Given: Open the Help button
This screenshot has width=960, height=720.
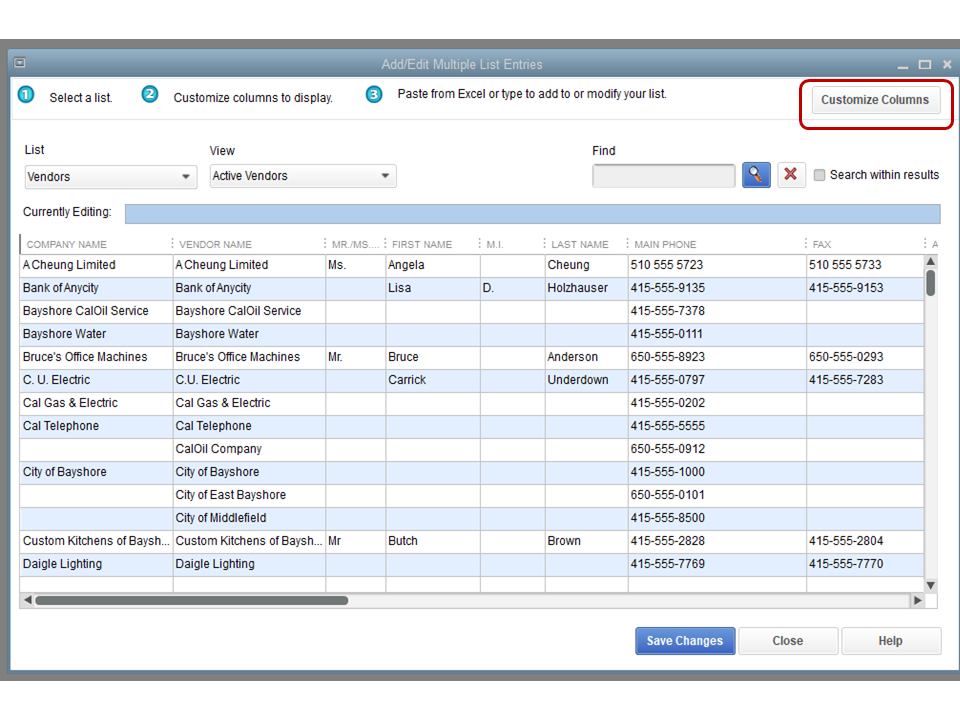Looking at the screenshot, I should click(890, 641).
